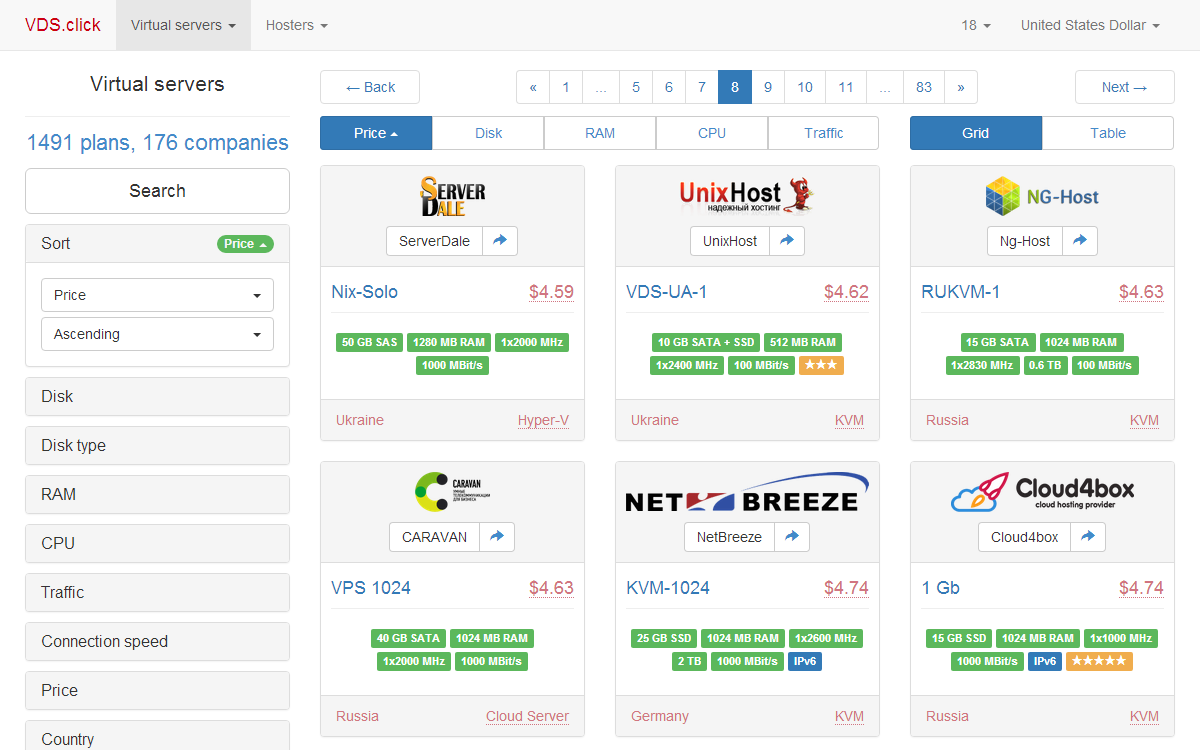Click the IPv6 badge on the 1 Gb plan
Viewport: 1200px width, 750px height.
pyautogui.click(x=1044, y=662)
